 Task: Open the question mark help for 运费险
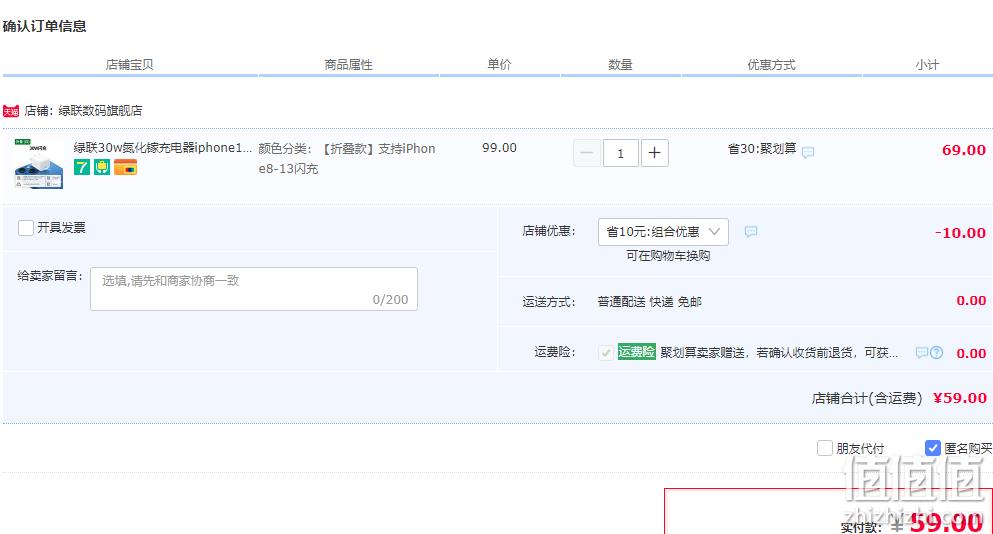[x=937, y=353]
